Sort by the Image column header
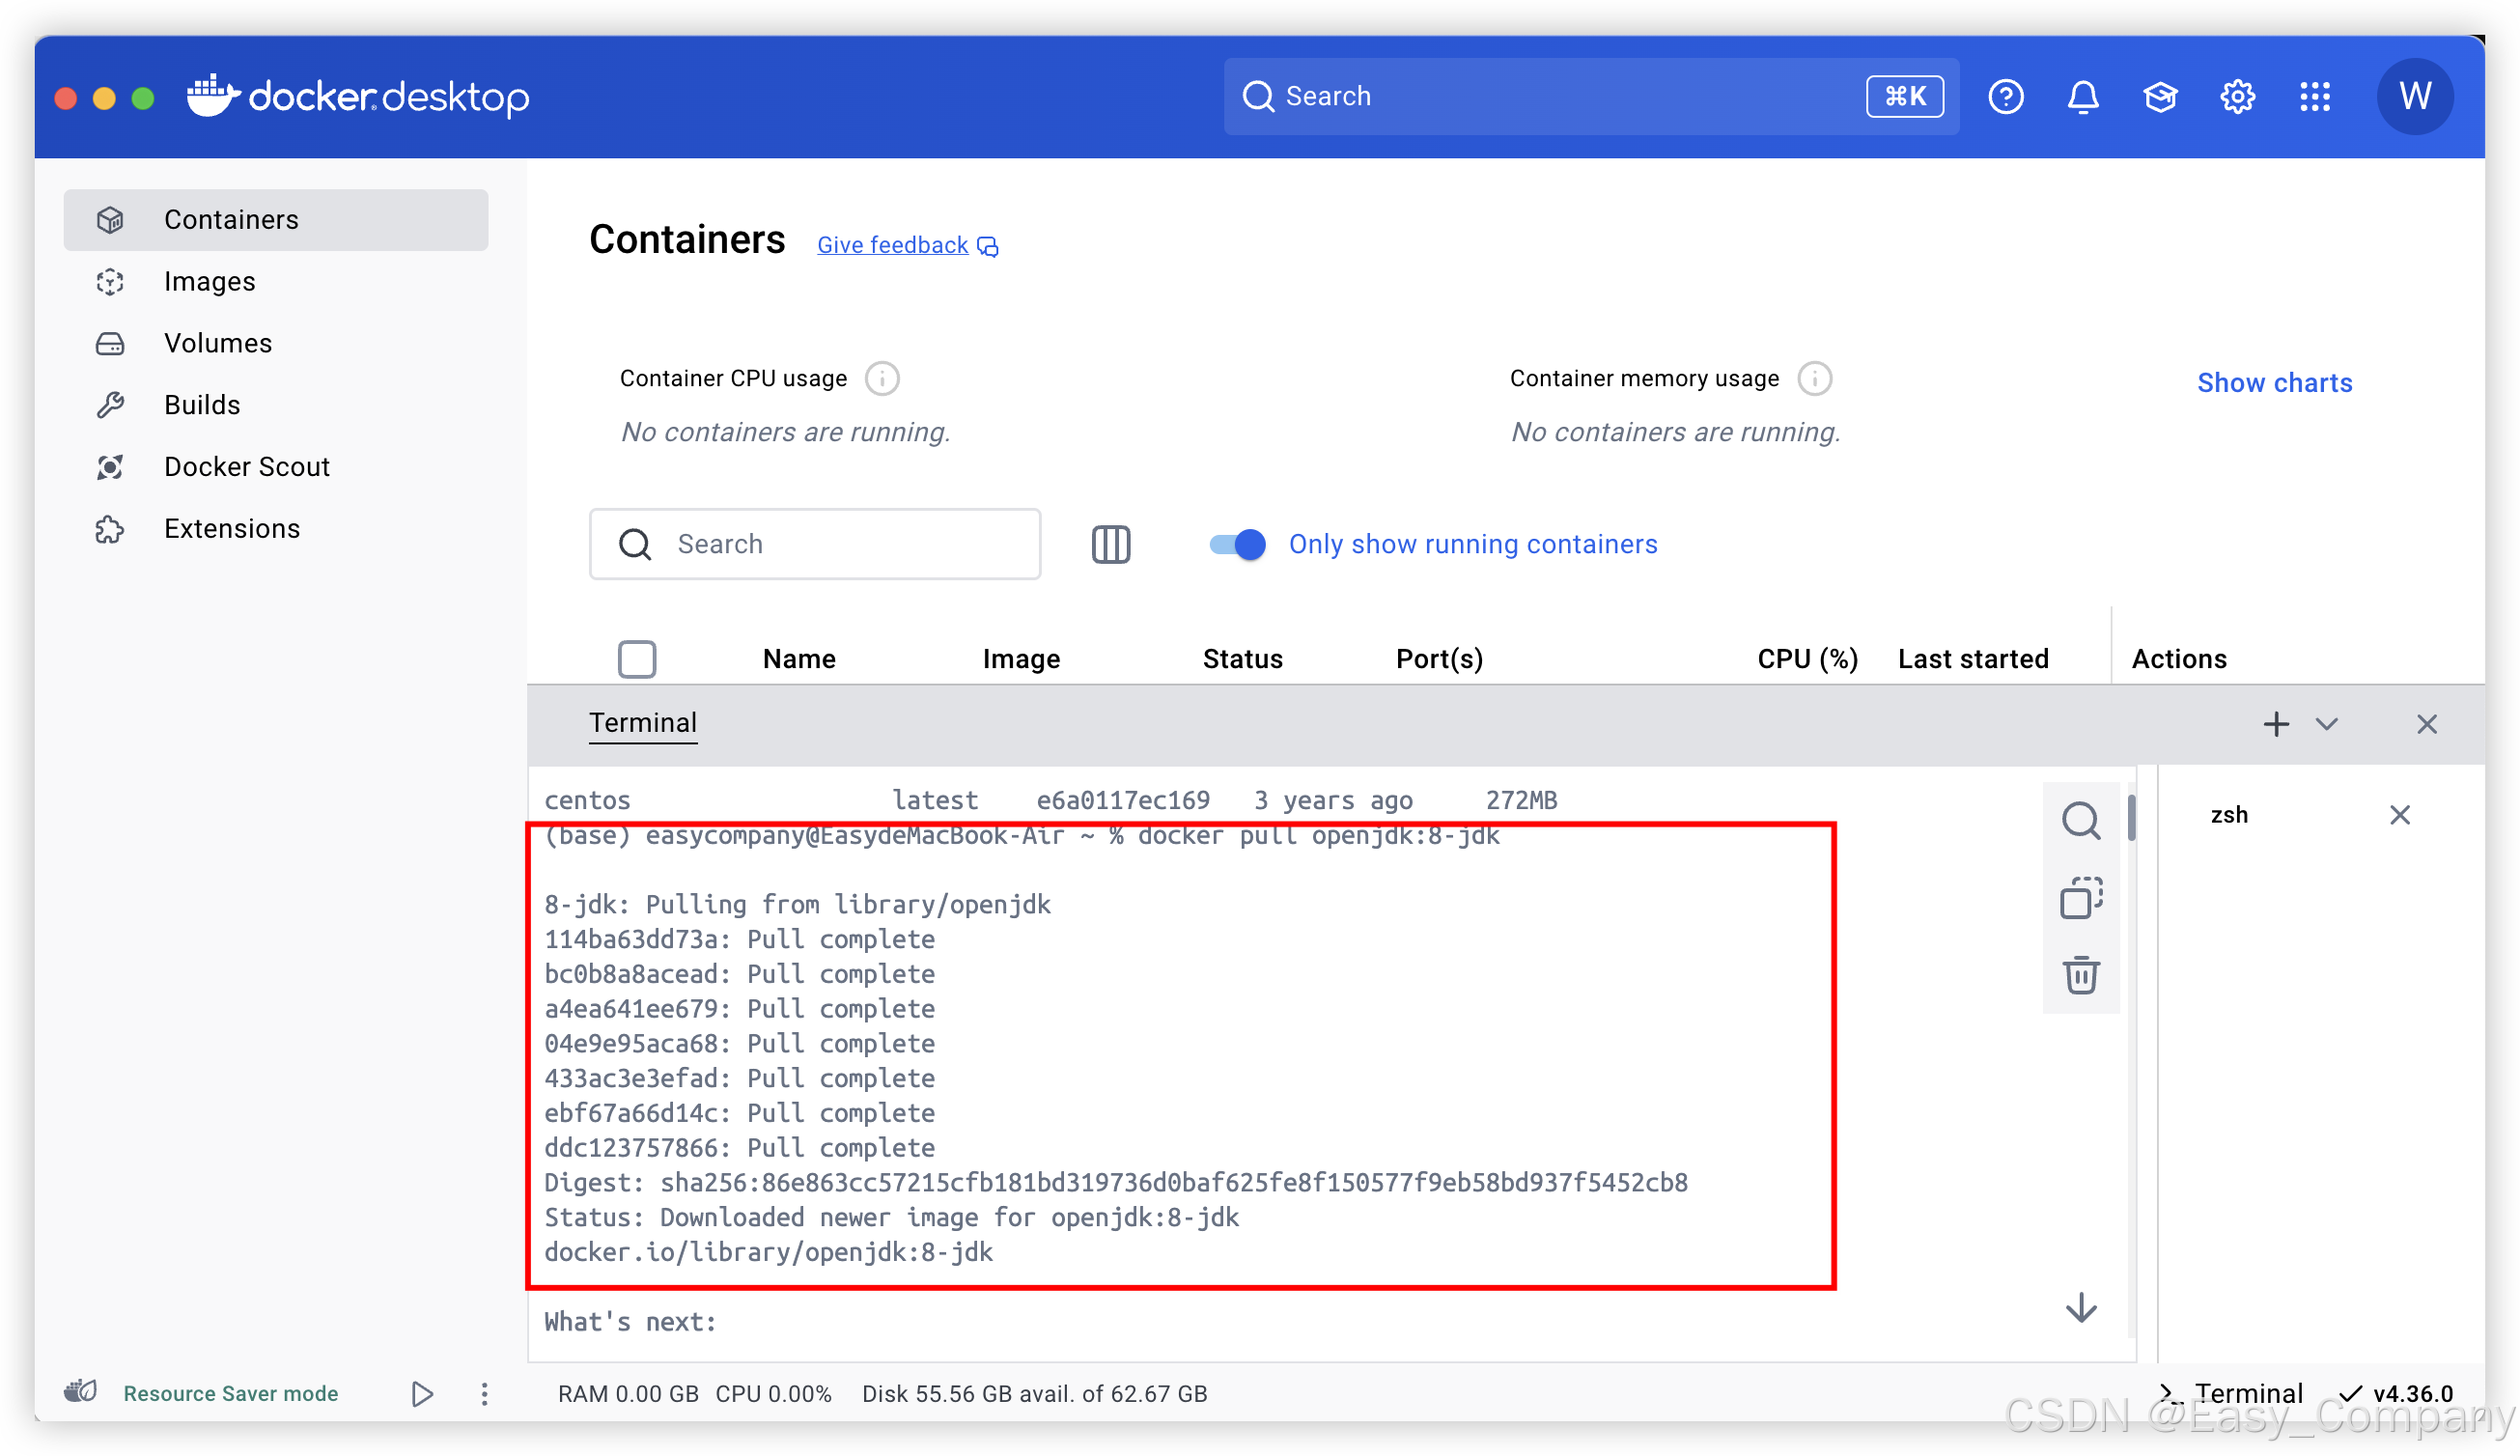The width and height of the screenshot is (2520, 1456). pos(1021,659)
